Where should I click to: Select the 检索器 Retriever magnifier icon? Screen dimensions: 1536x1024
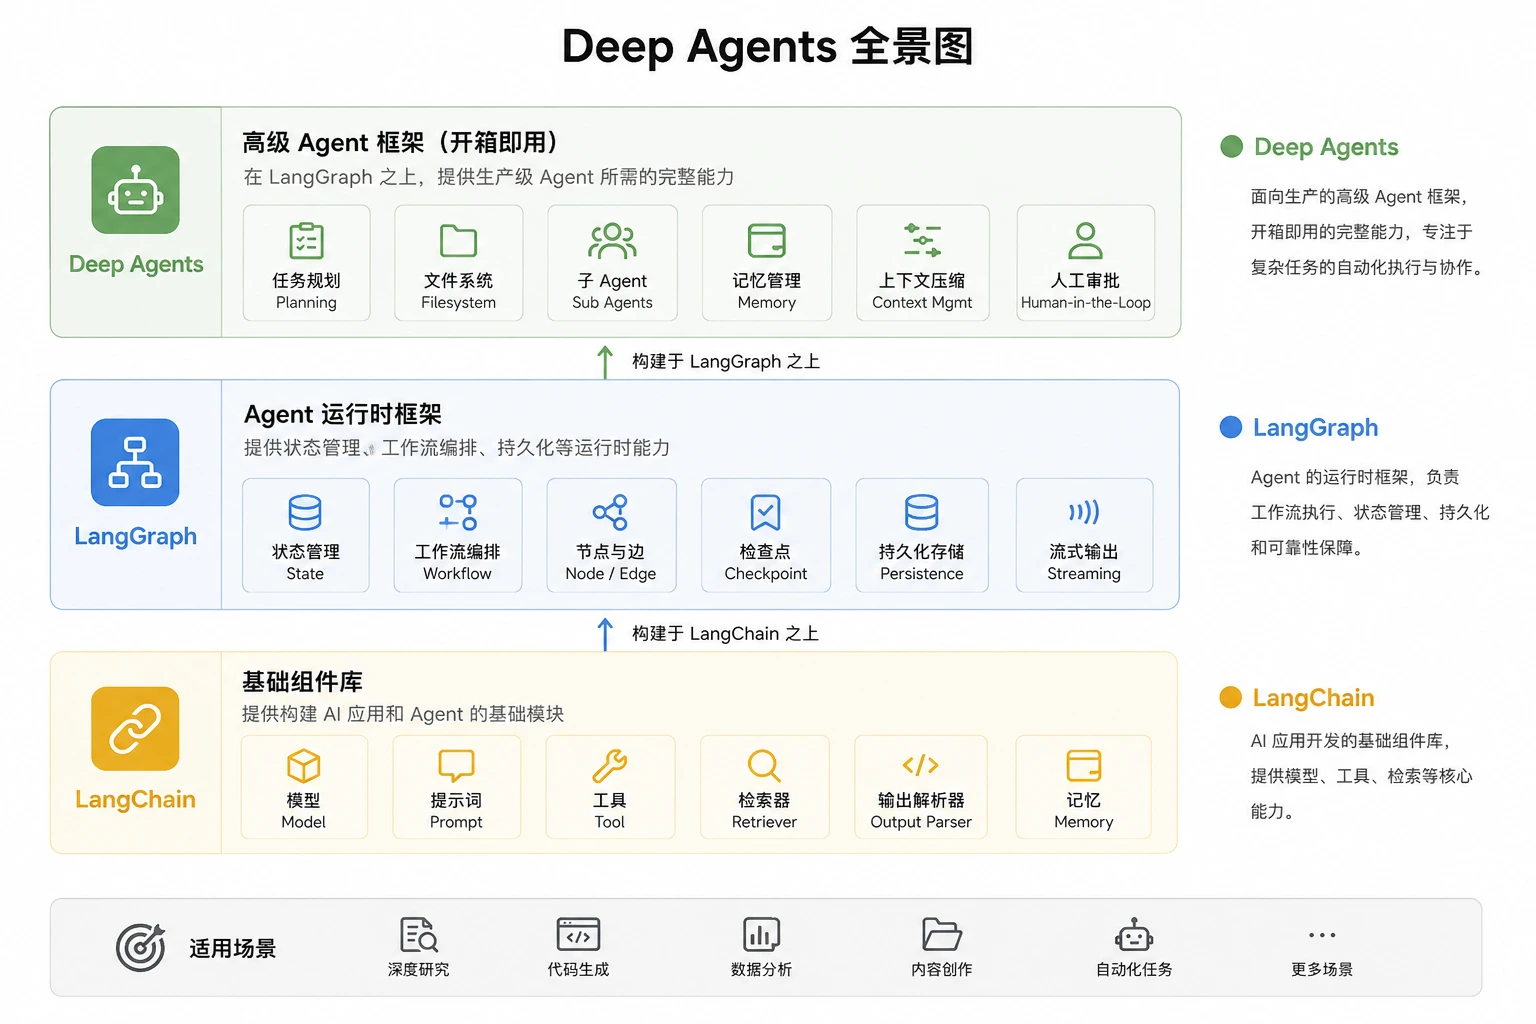(764, 766)
